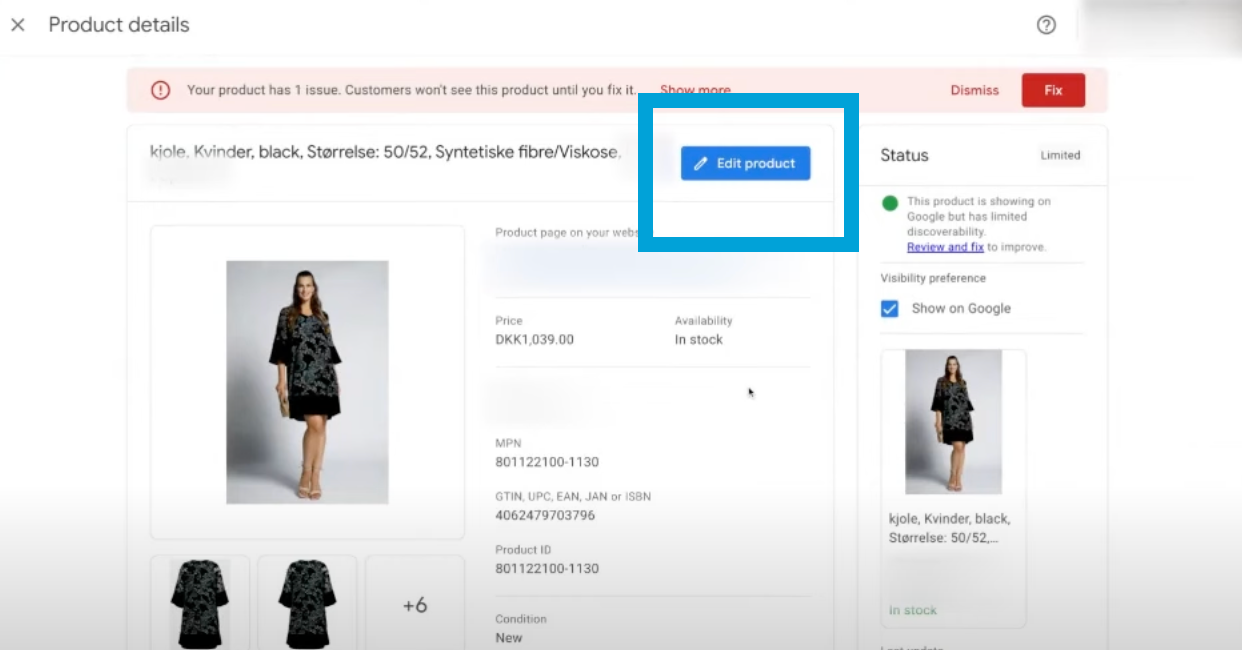Close Product details with the X icon
1242x650 pixels.
[x=17, y=25]
